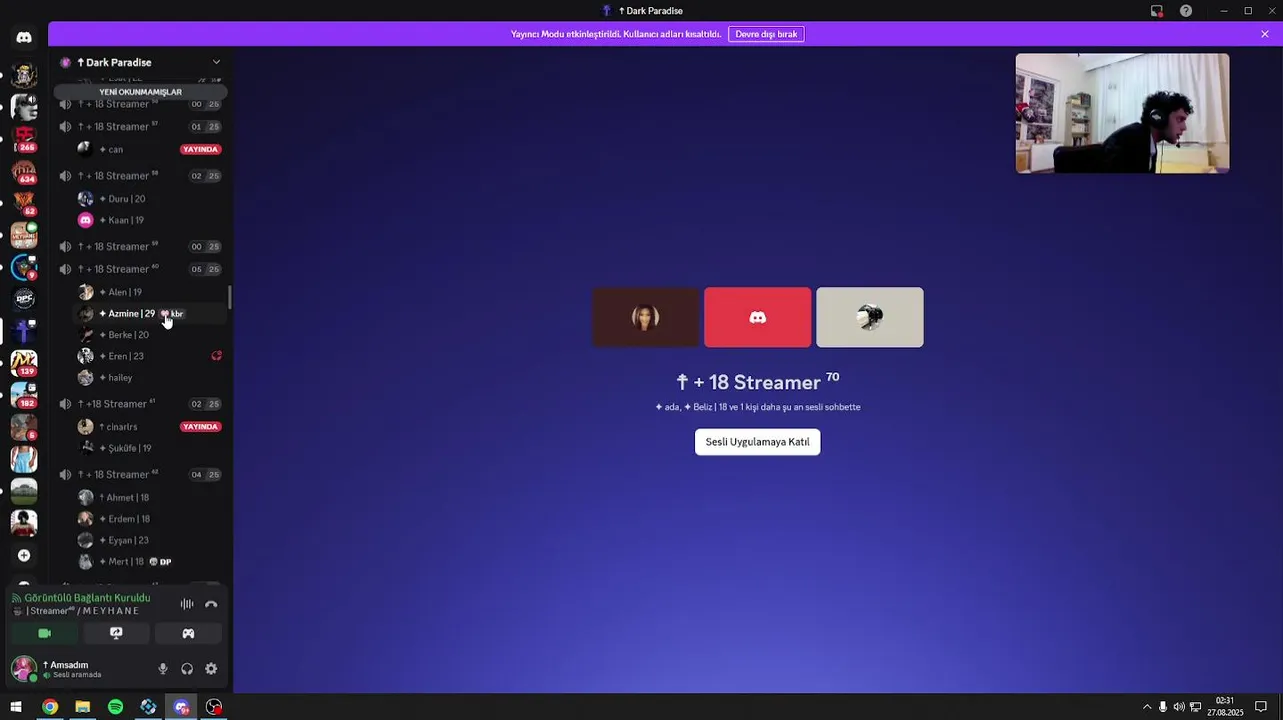Click the red icon beside Eren | 23
The height and width of the screenshot is (720, 1283).
[x=216, y=356]
